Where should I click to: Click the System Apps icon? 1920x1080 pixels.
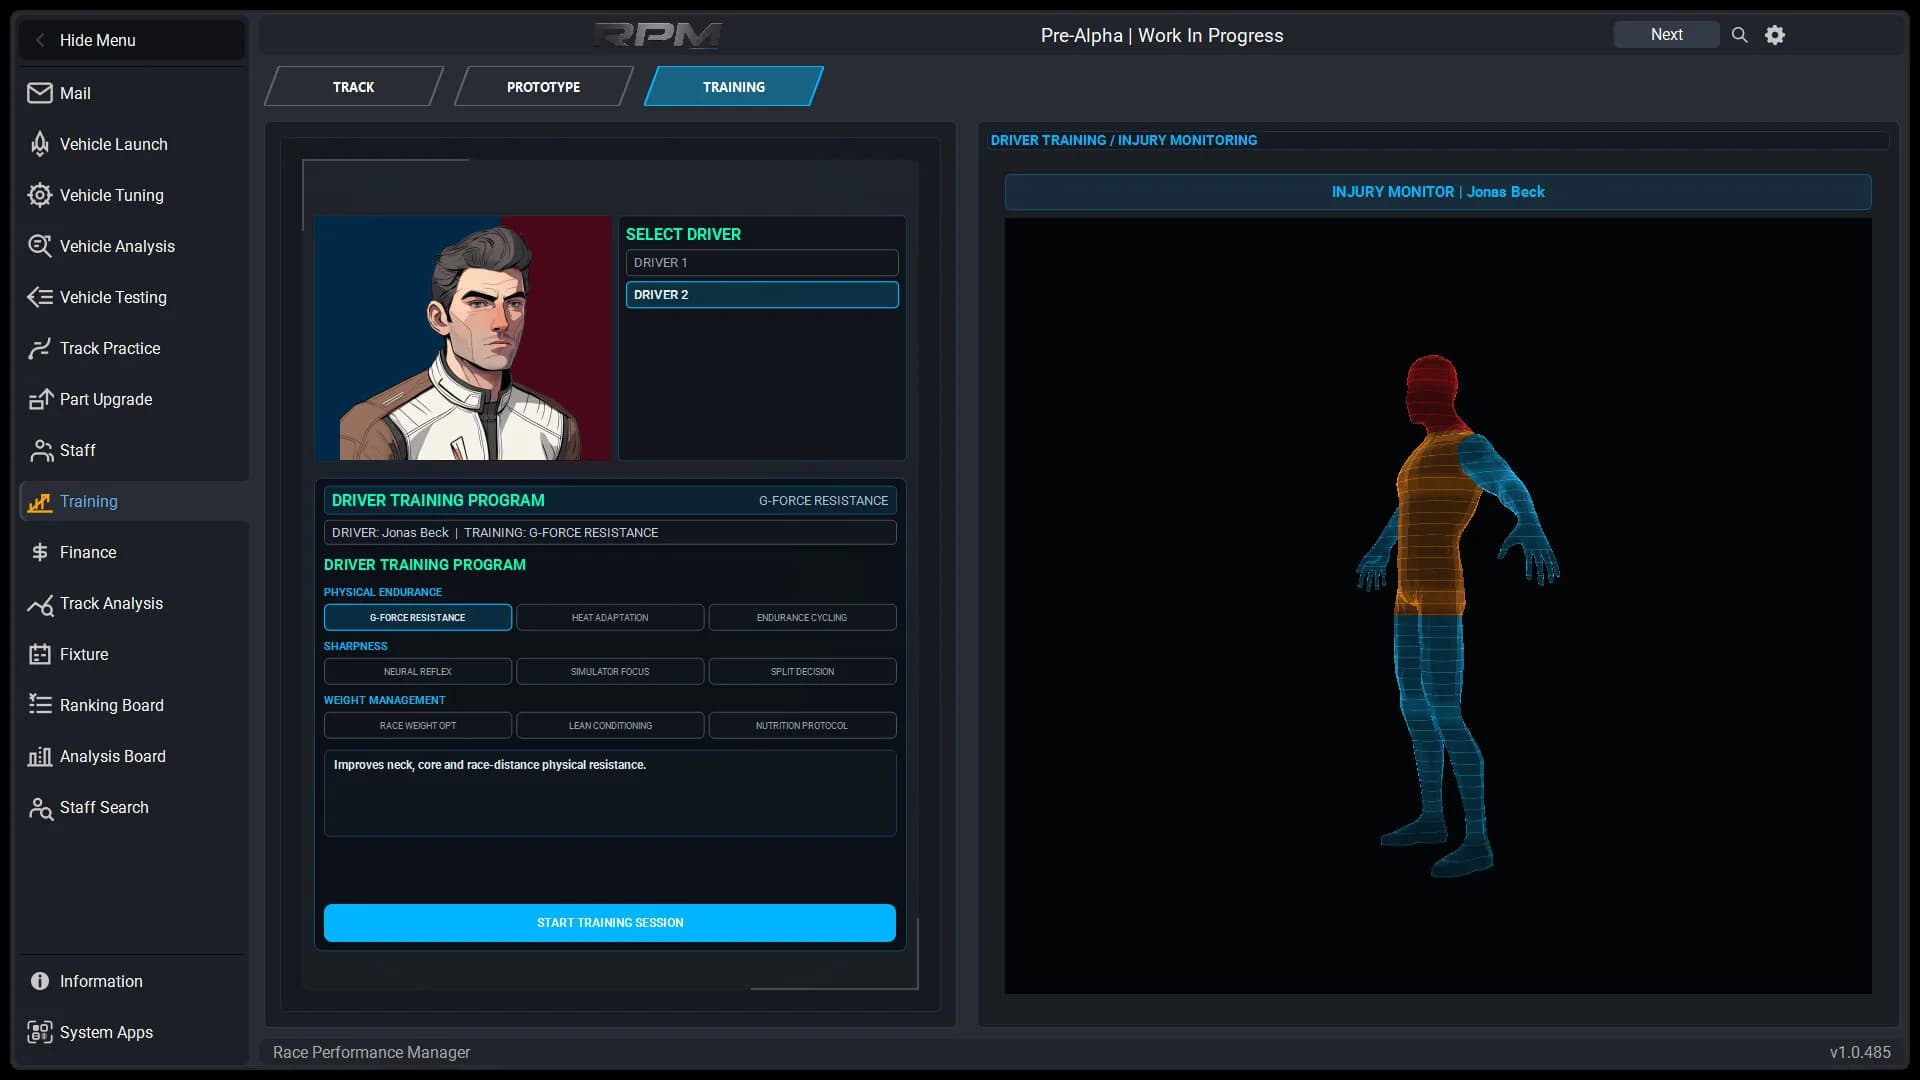(x=40, y=1032)
